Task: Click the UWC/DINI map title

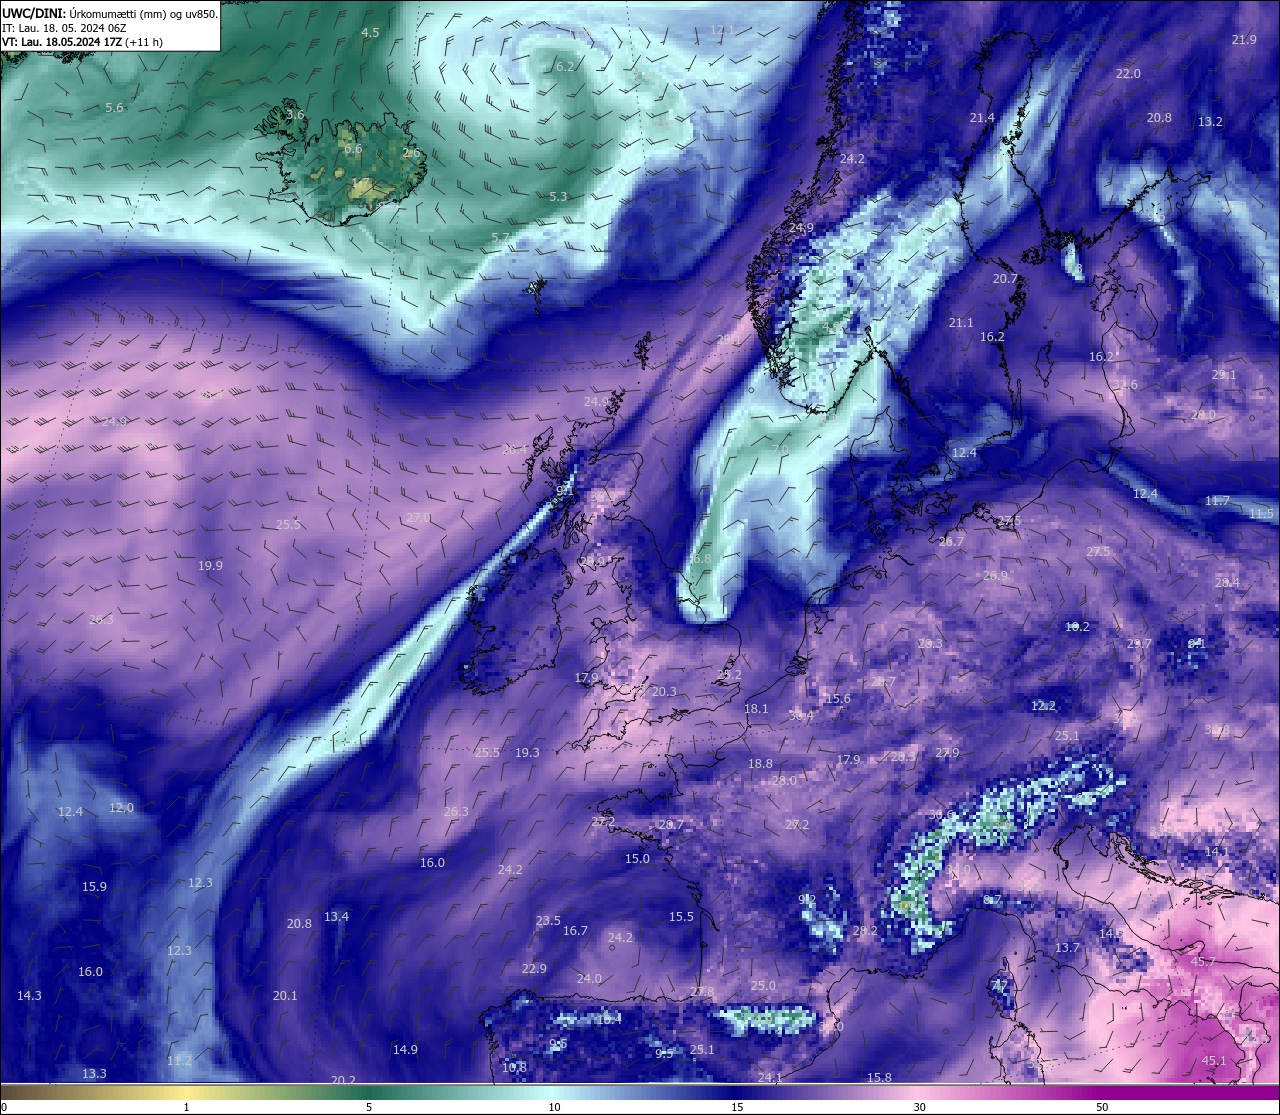Action: pyautogui.click(x=109, y=12)
